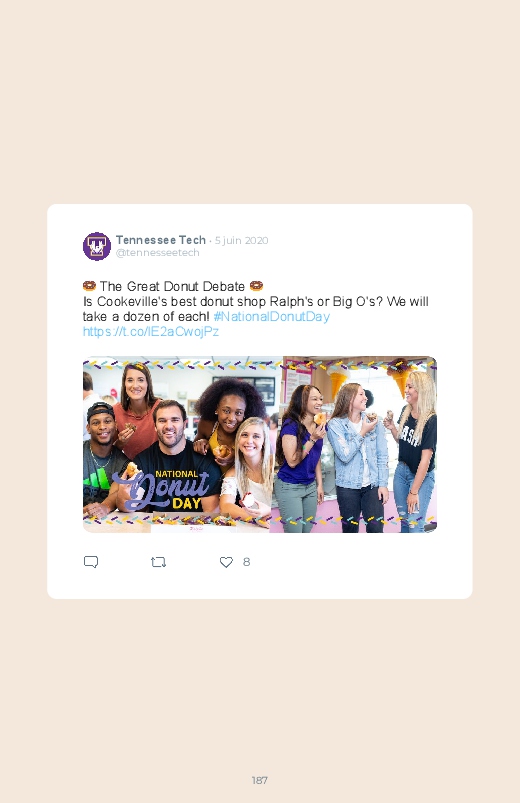Click the left donut emoji
This screenshot has width=520, height=803.
[x=90, y=286]
